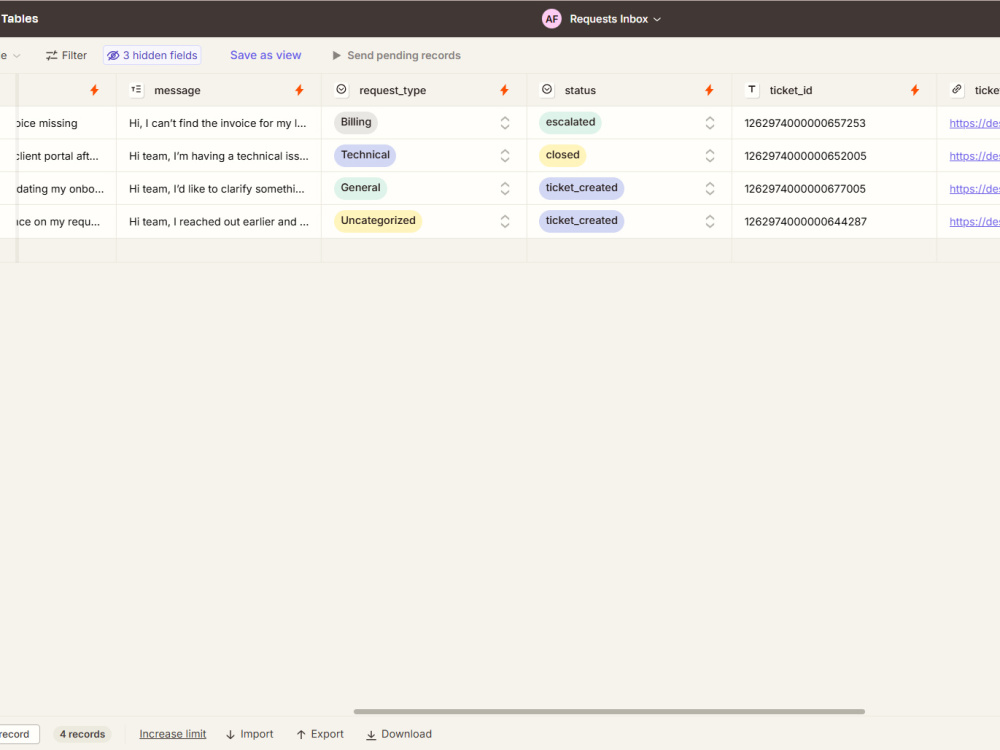Click long-text type icon beside message header
Screen dimensions: 1000x750
point(136,90)
